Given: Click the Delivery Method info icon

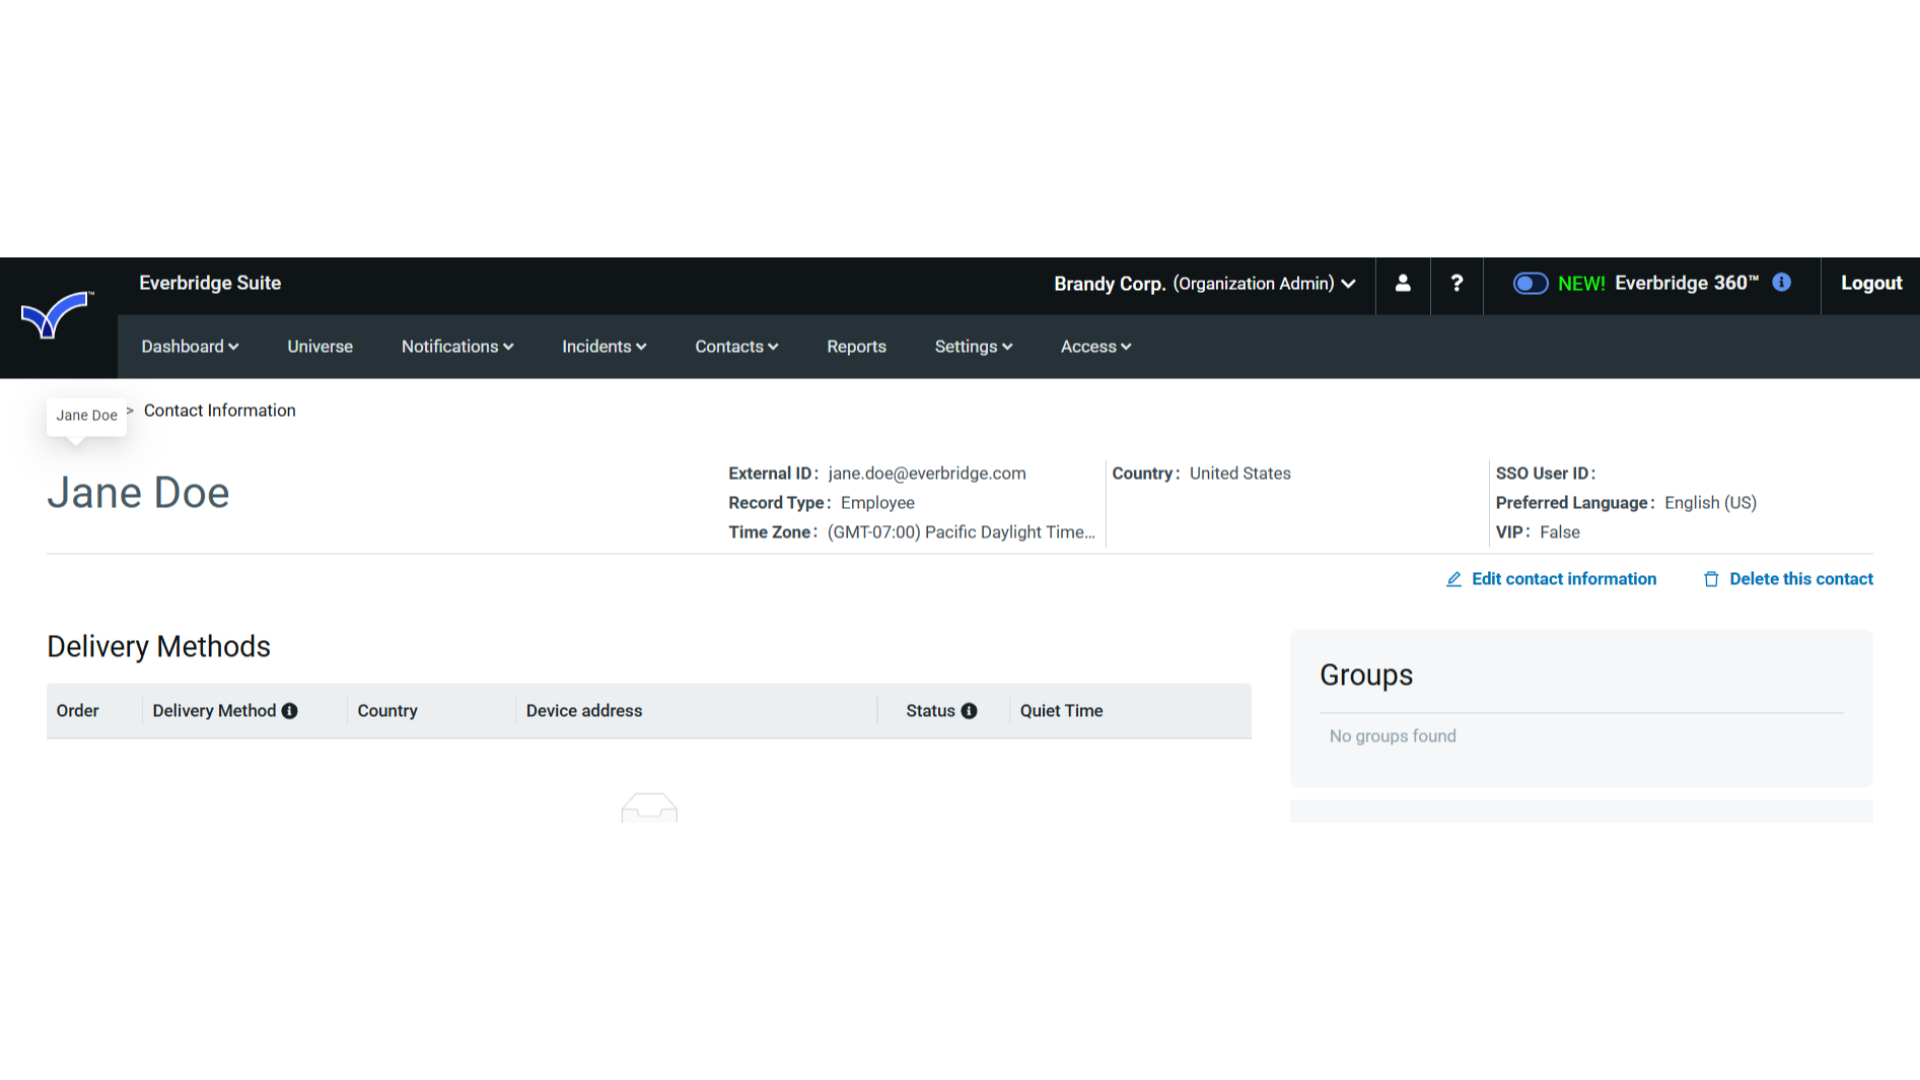Looking at the screenshot, I should 290,711.
